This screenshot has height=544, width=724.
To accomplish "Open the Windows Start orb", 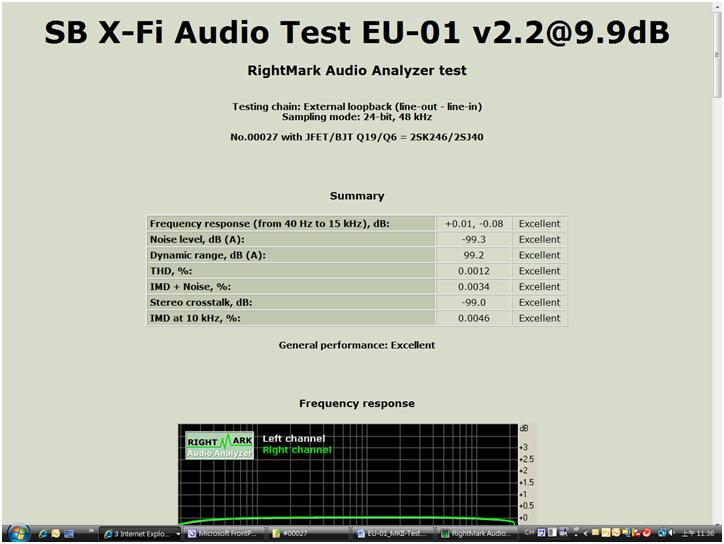I will [x=18, y=533].
